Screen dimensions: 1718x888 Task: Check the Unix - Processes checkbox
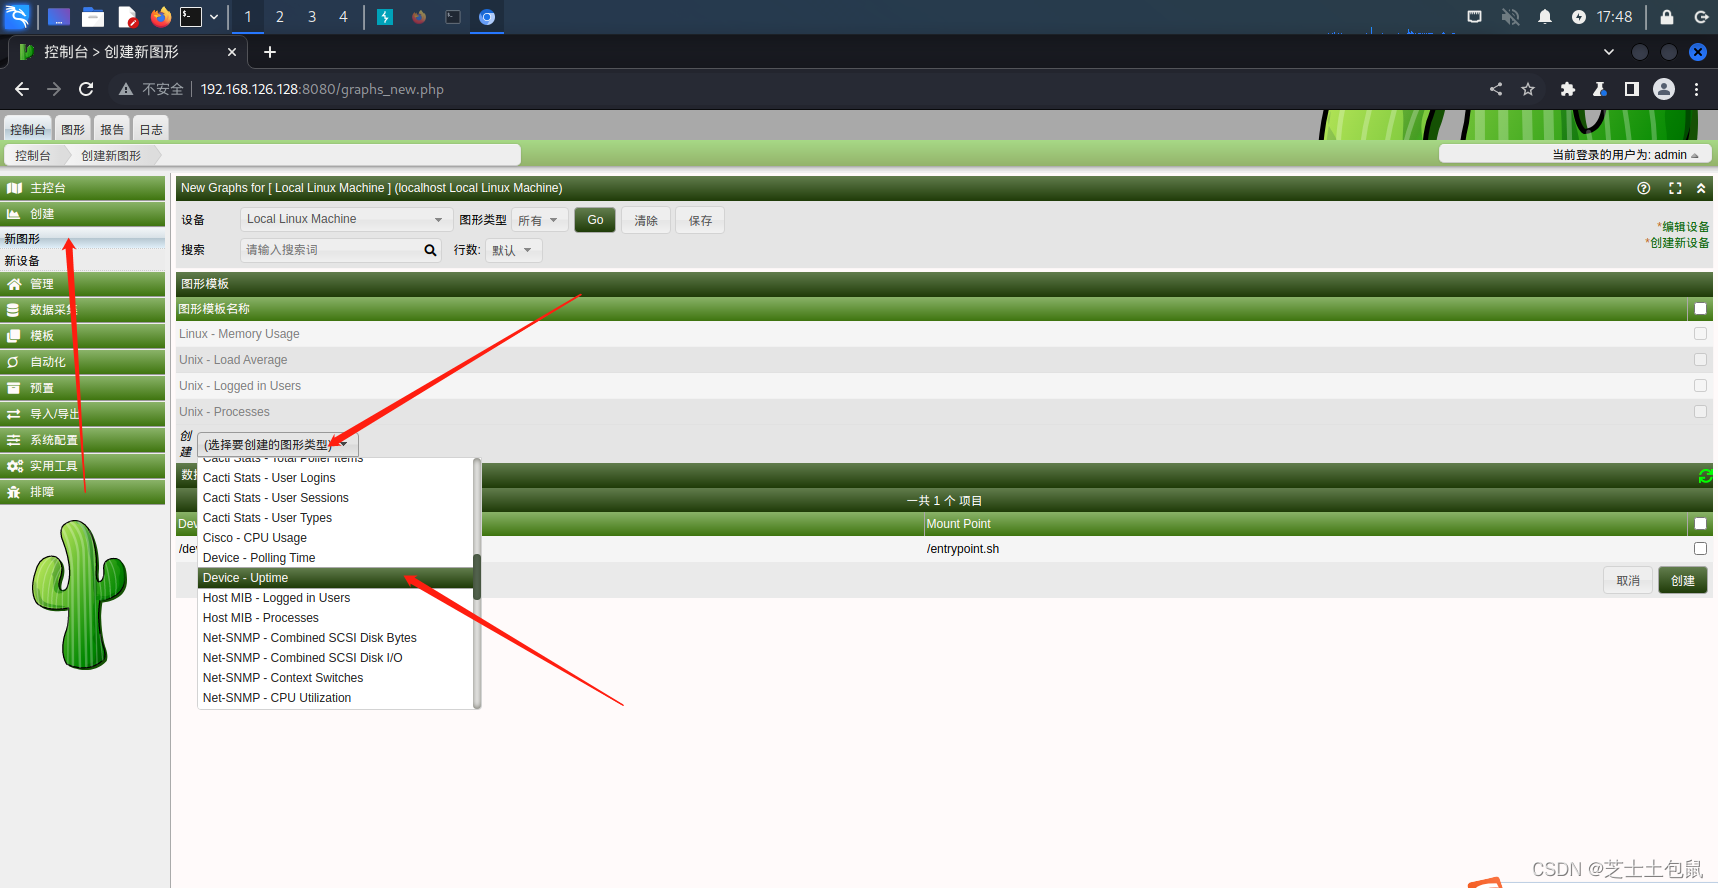click(x=1700, y=412)
